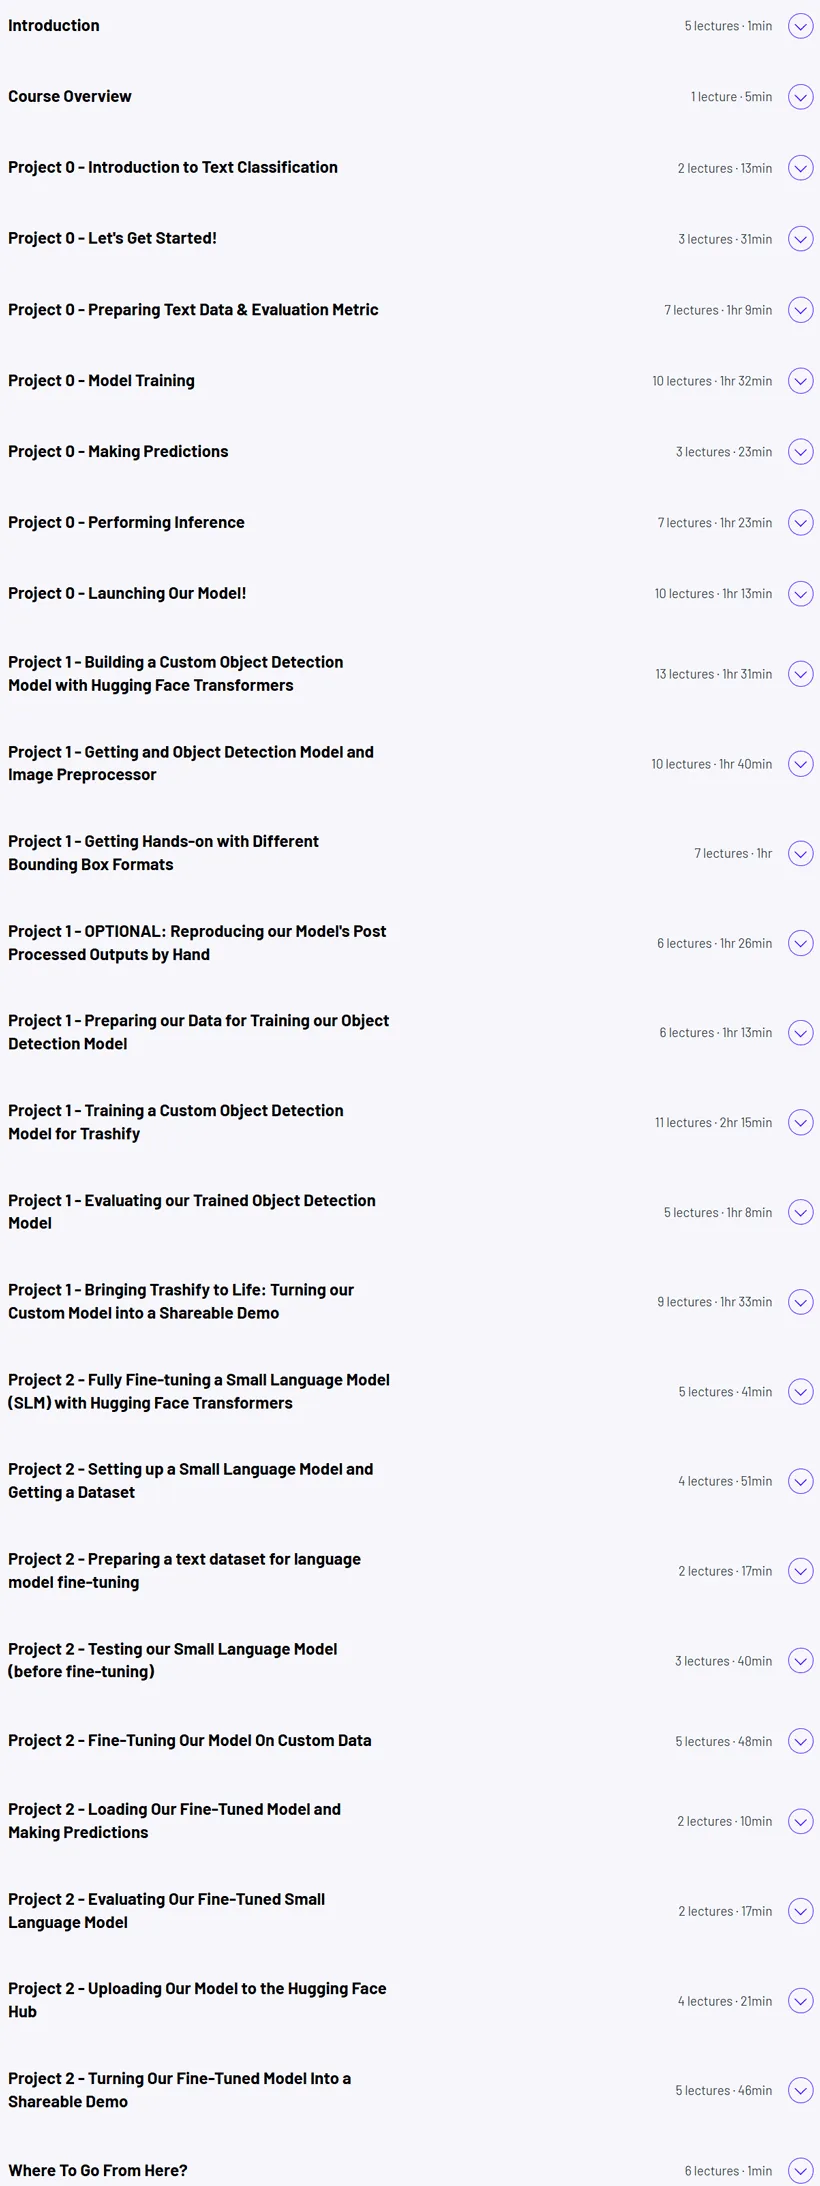This screenshot has height=2186, width=820.
Task: Expand the Course Overview chevron icon
Action: (x=800, y=97)
